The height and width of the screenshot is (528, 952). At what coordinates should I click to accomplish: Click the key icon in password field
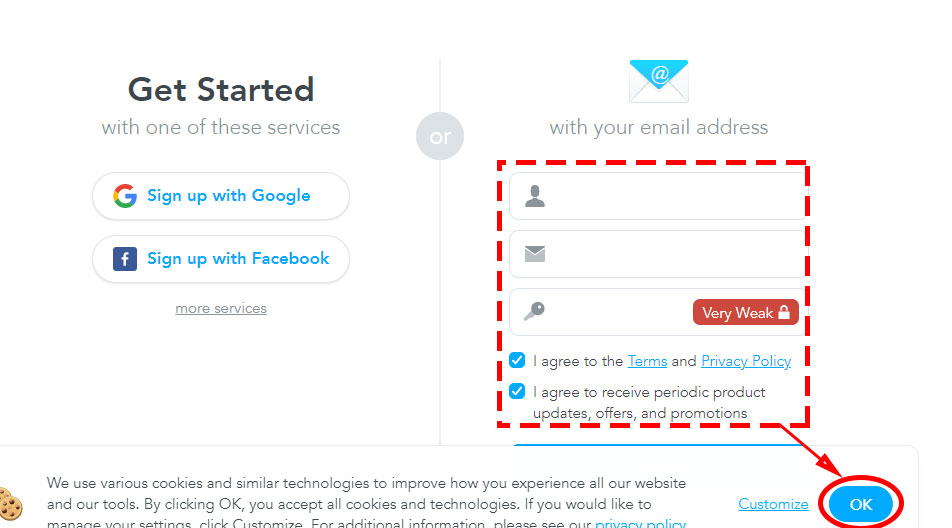coord(535,312)
